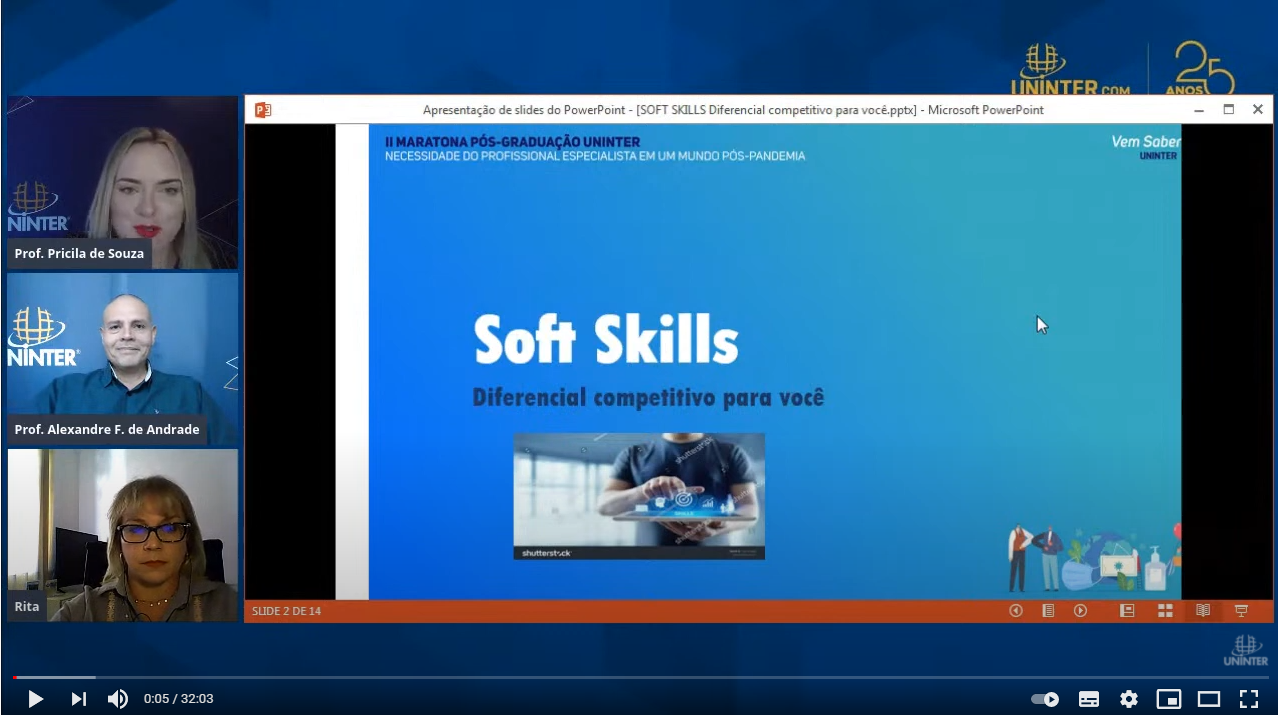
Task: Enter full screen mode
Action: tap(1249, 699)
